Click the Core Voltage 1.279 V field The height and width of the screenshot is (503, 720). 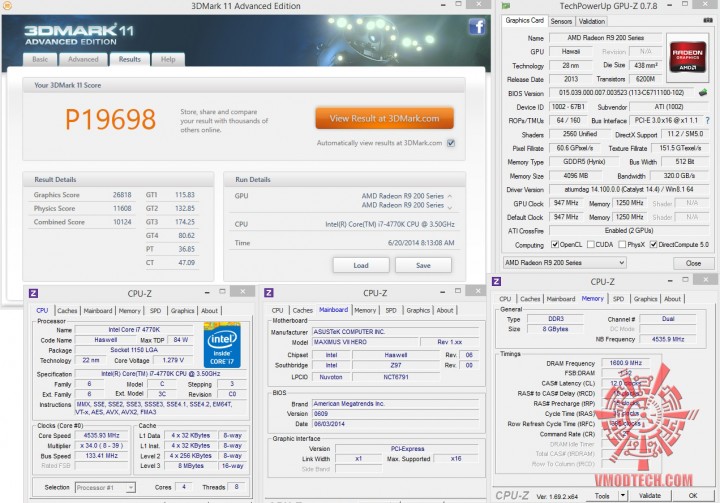[x=173, y=360]
